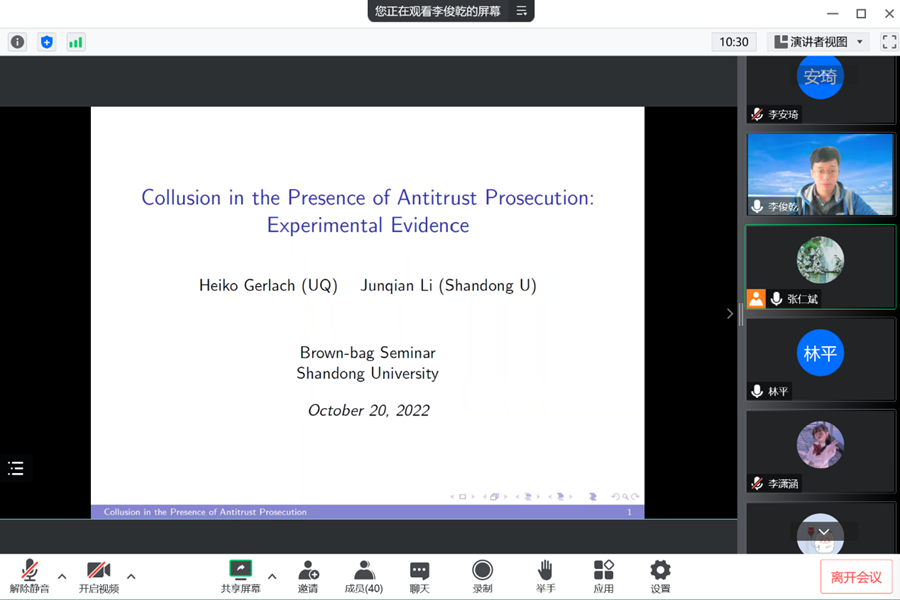Turn on the video camera

point(98,576)
